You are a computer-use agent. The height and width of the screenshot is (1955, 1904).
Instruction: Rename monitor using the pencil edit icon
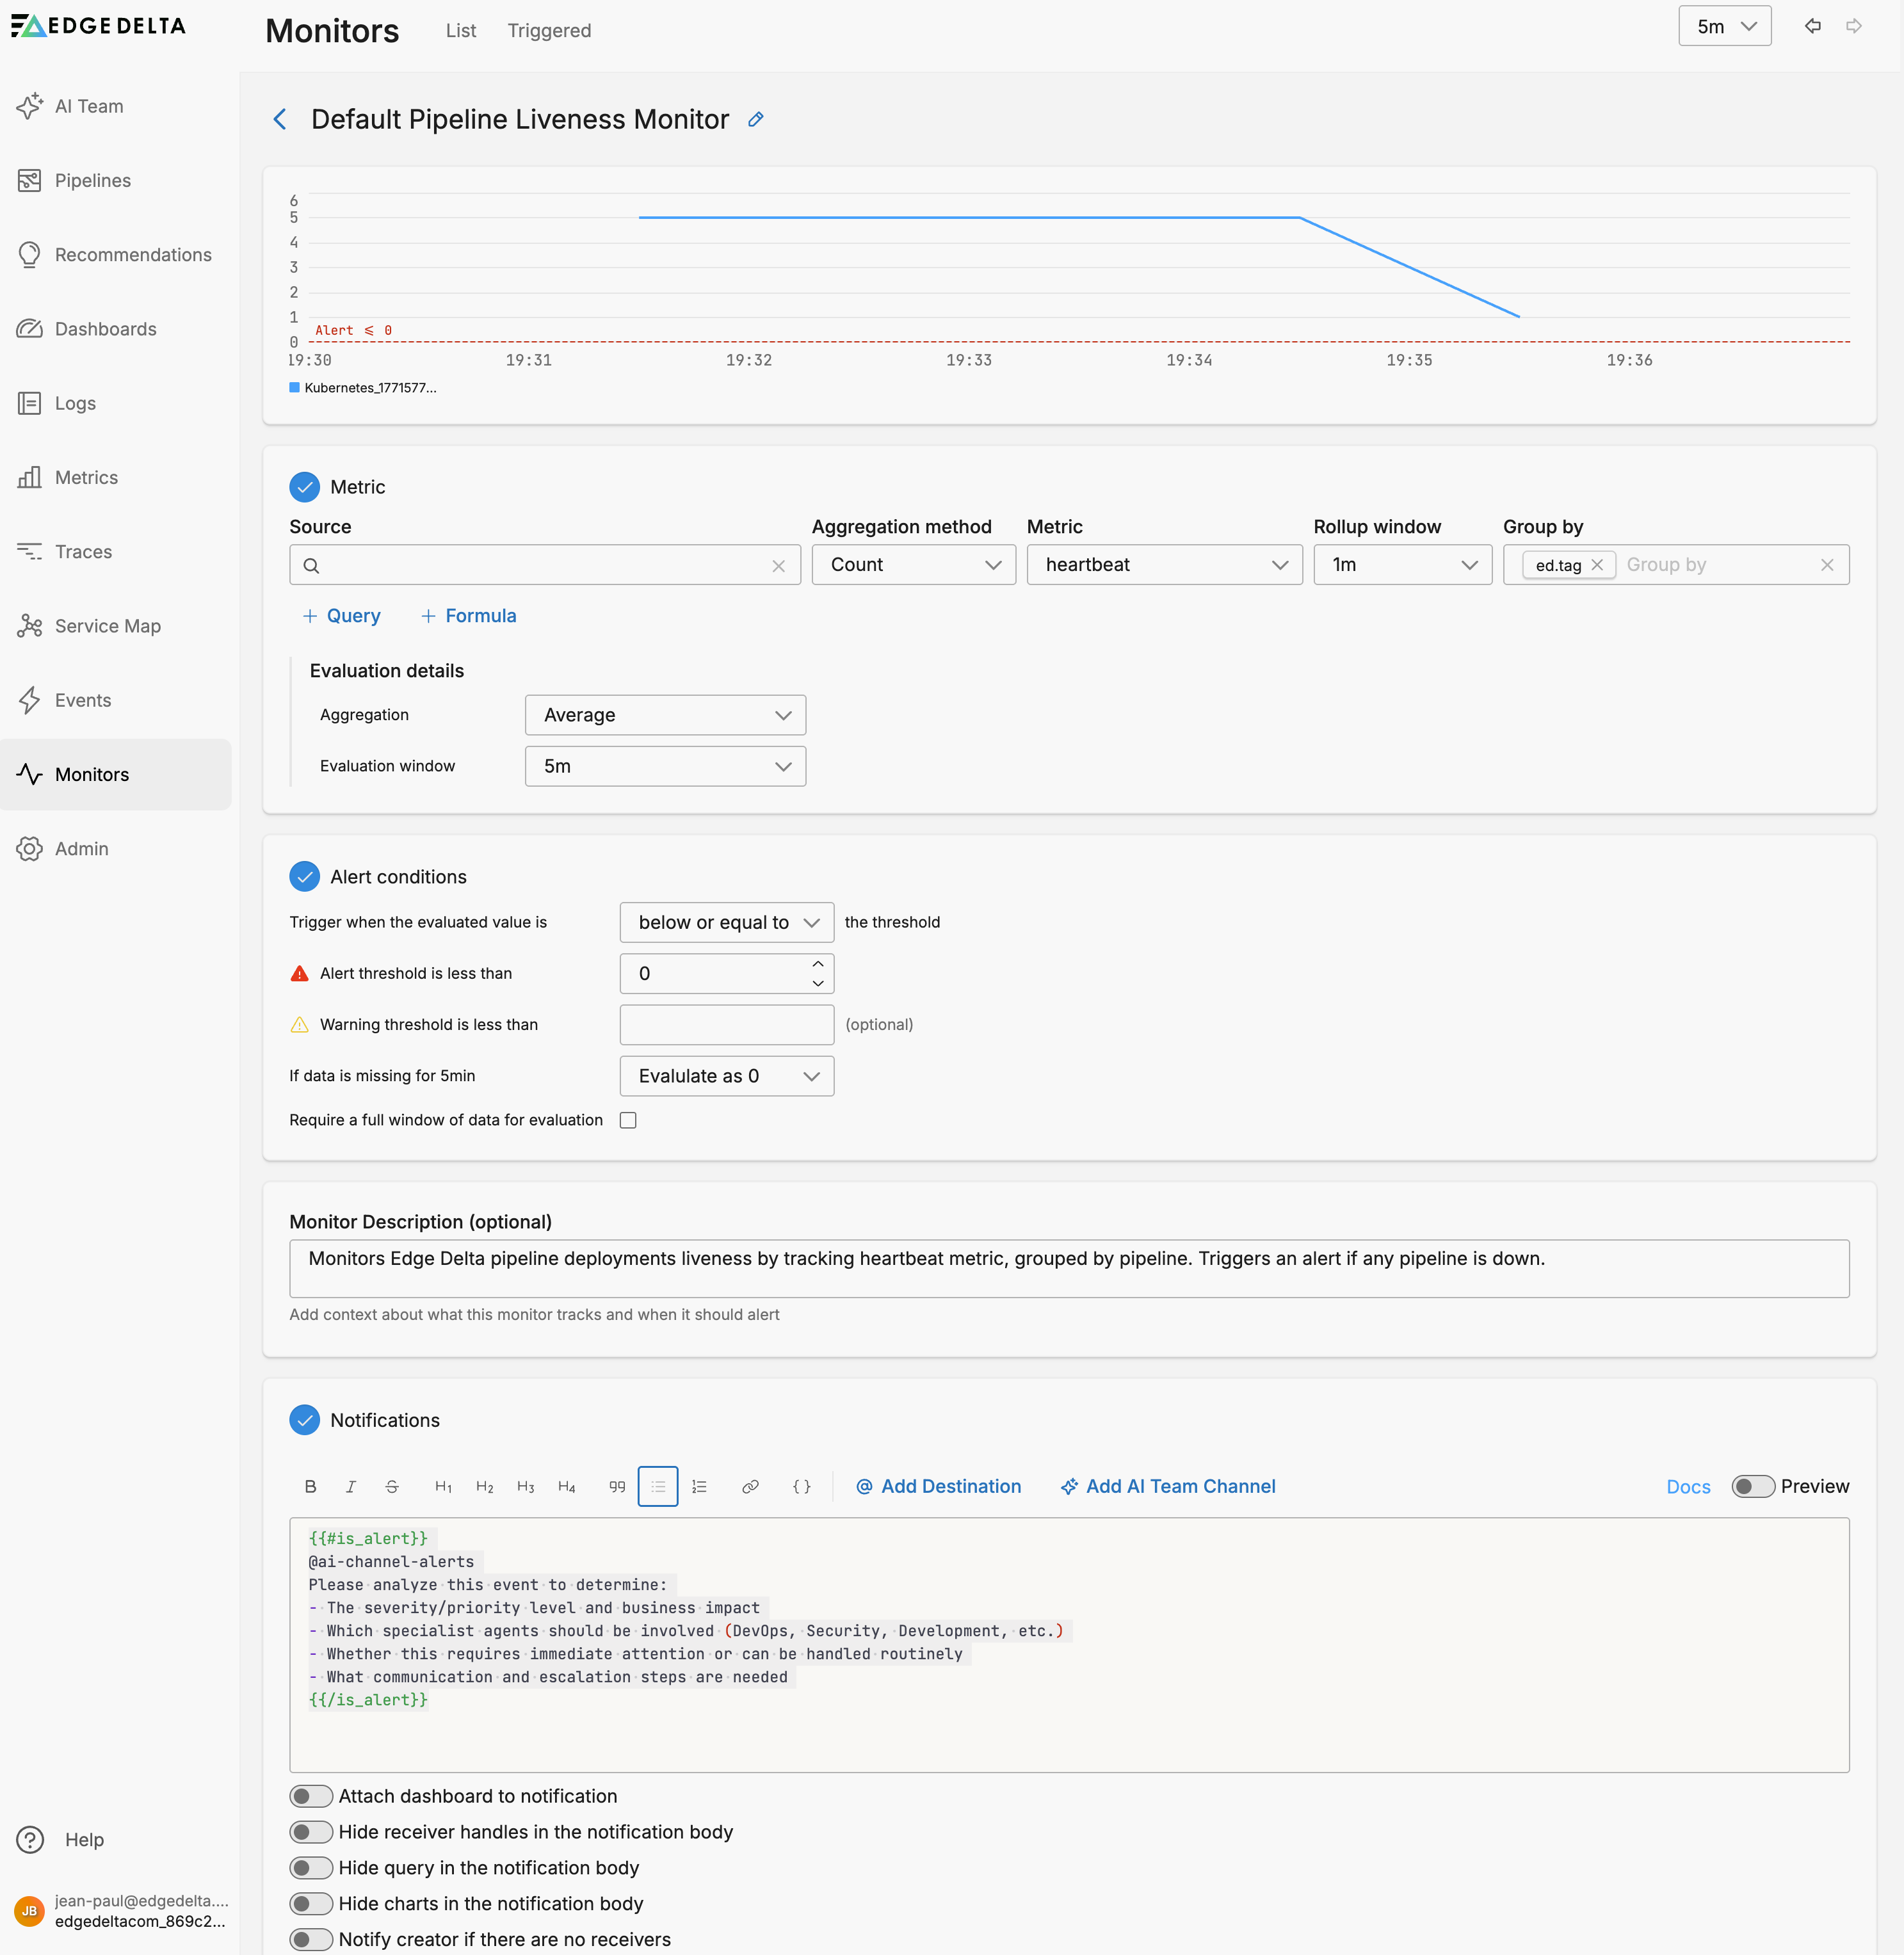[x=755, y=119]
